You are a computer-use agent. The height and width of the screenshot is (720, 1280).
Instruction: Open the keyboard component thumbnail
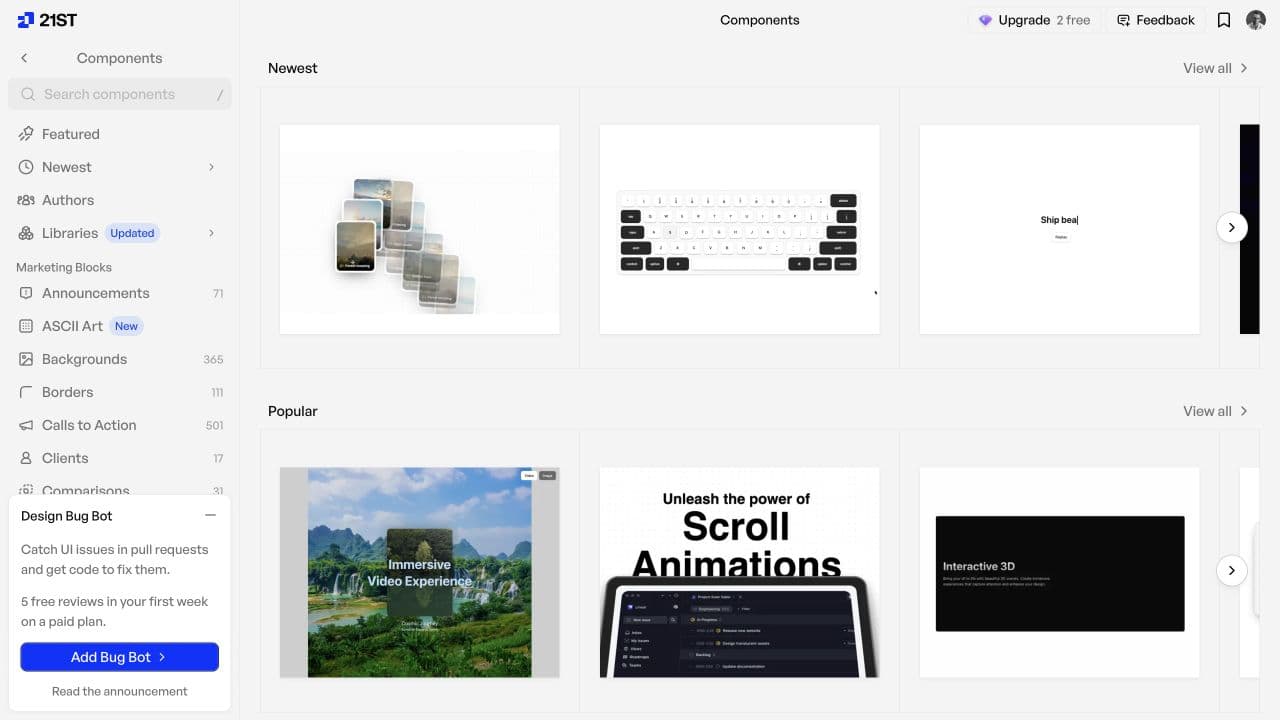[x=740, y=229]
